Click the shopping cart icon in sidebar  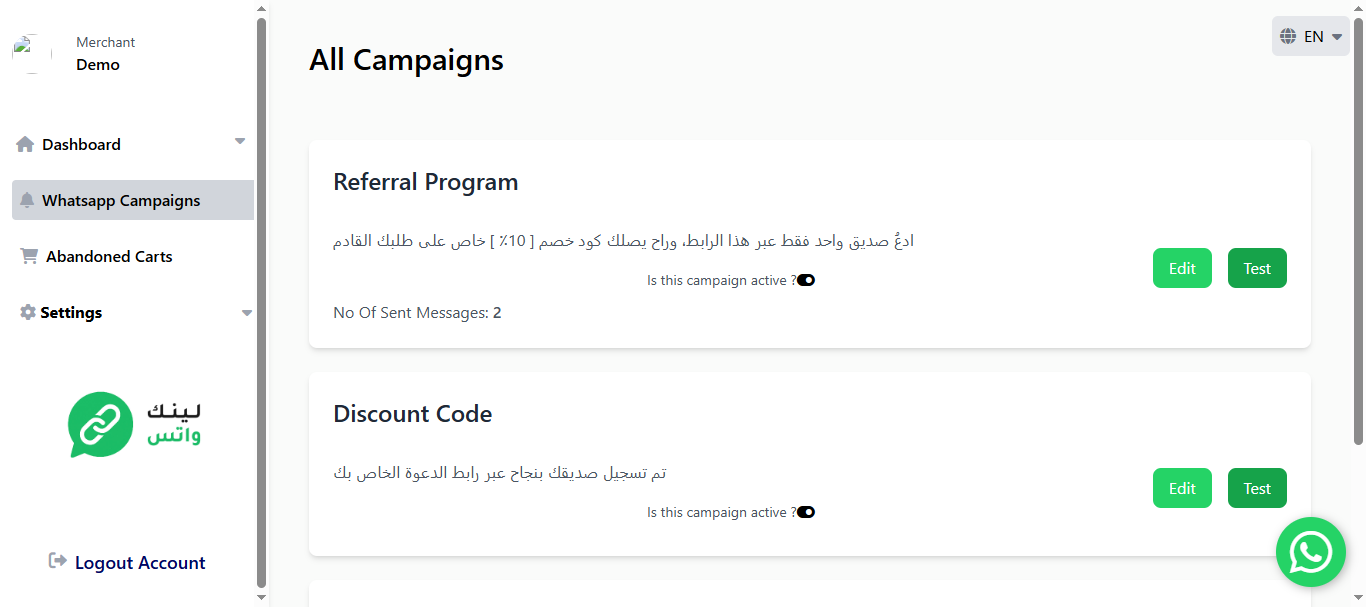tap(29, 256)
